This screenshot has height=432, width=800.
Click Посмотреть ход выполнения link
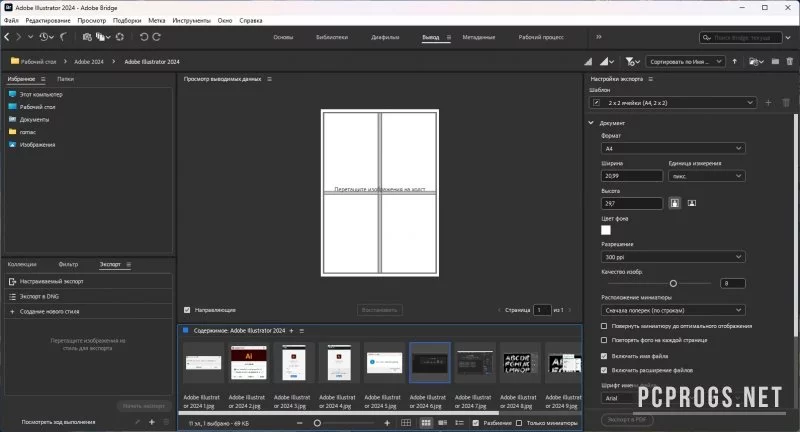click(x=58, y=422)
